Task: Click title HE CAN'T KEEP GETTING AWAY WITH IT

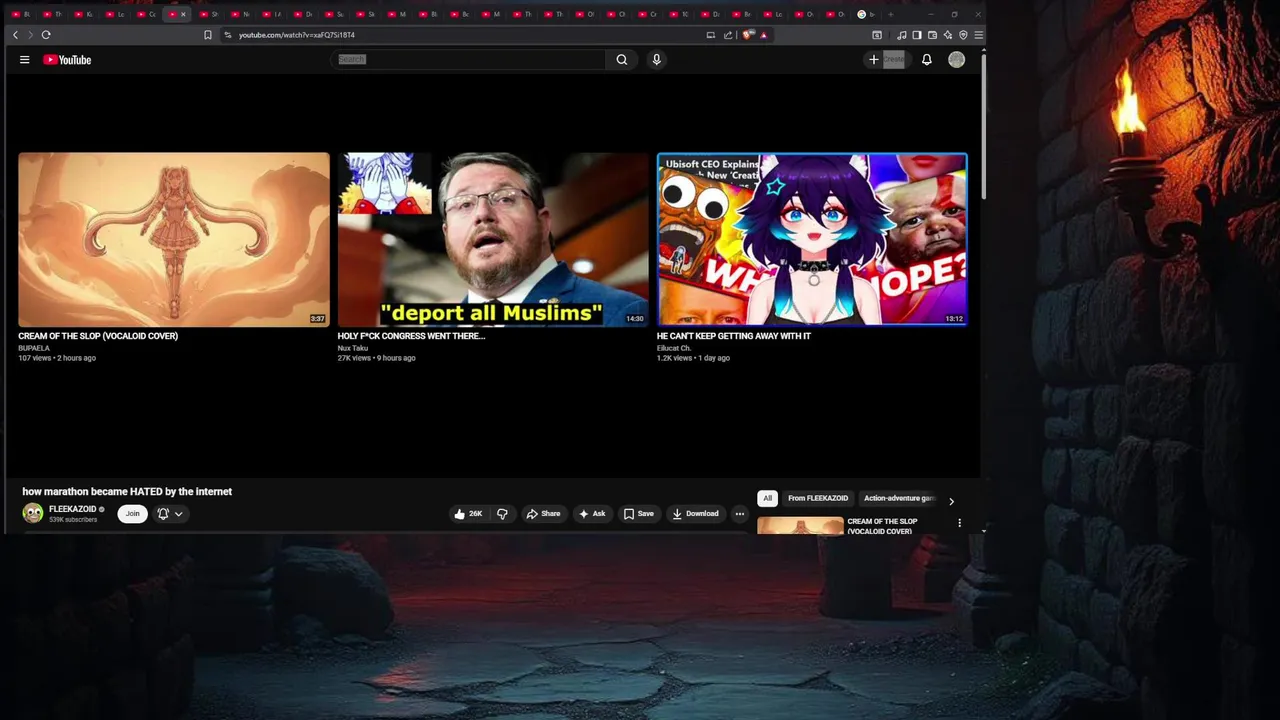Action: coord(734,336)
